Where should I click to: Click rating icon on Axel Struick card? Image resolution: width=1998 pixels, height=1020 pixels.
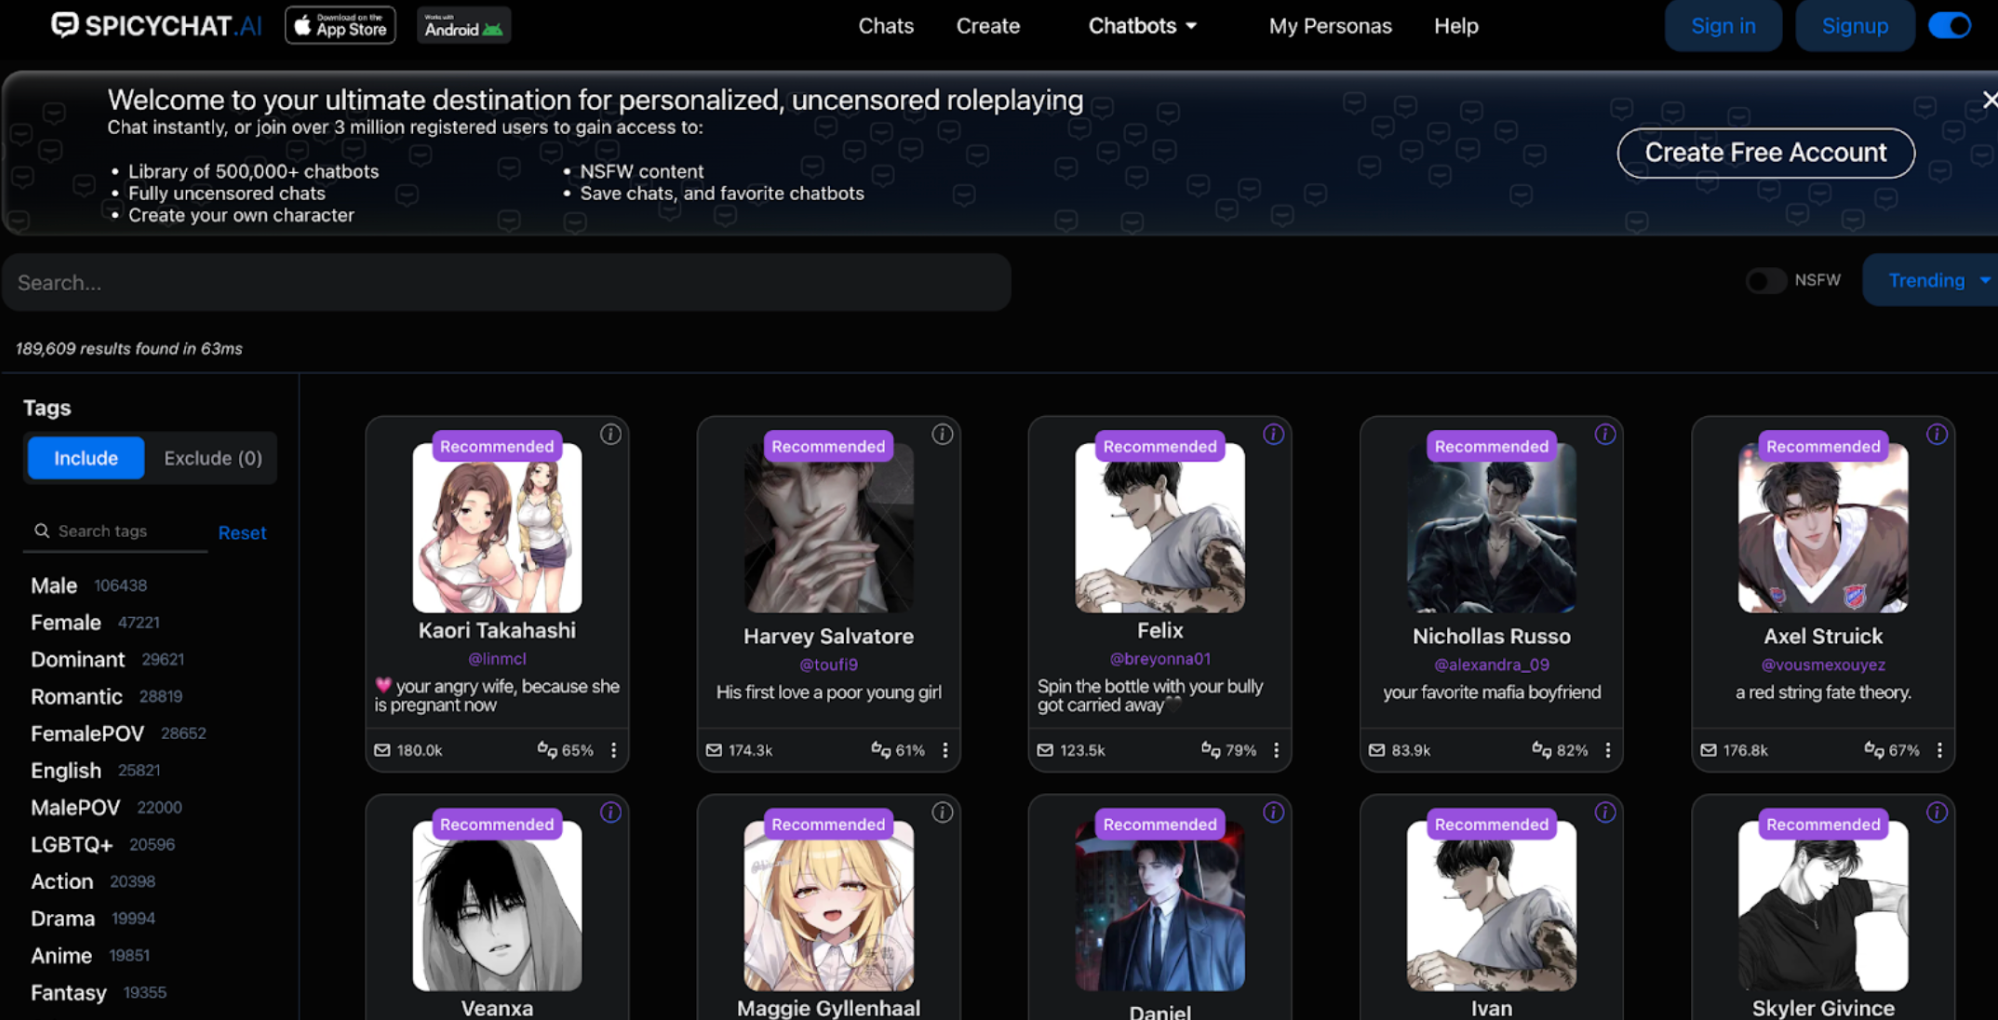pyautogui.click(x=1874, y=750)
